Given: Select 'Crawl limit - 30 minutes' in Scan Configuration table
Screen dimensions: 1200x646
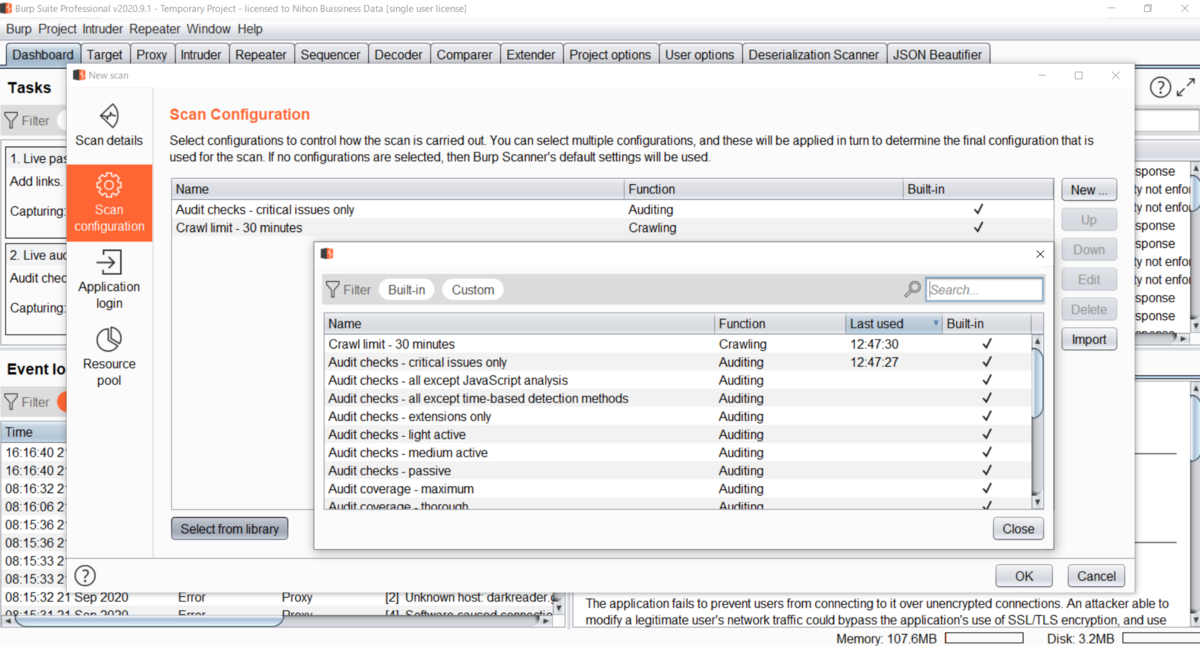Looking at the screenshot, I should pyautogui.click(x=613, y=228).
